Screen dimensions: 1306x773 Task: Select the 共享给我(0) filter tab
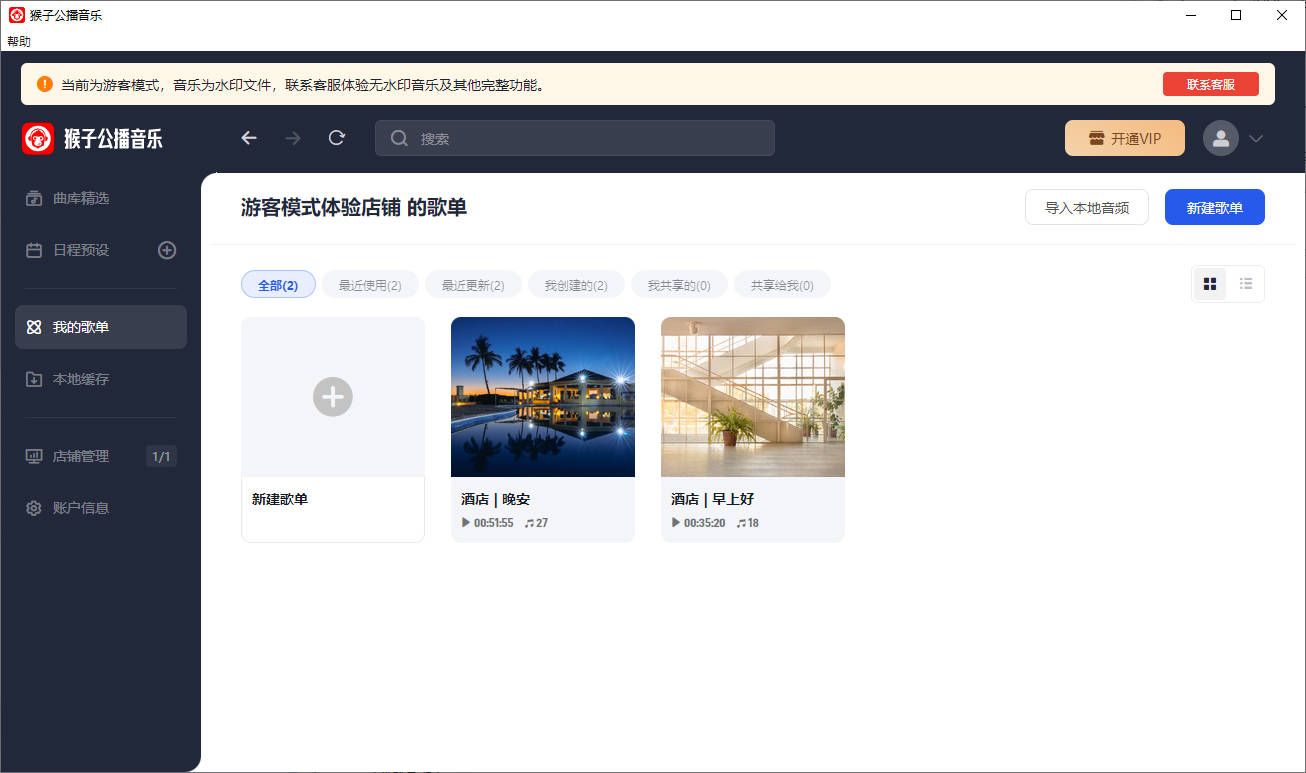[x=782, y=285]
